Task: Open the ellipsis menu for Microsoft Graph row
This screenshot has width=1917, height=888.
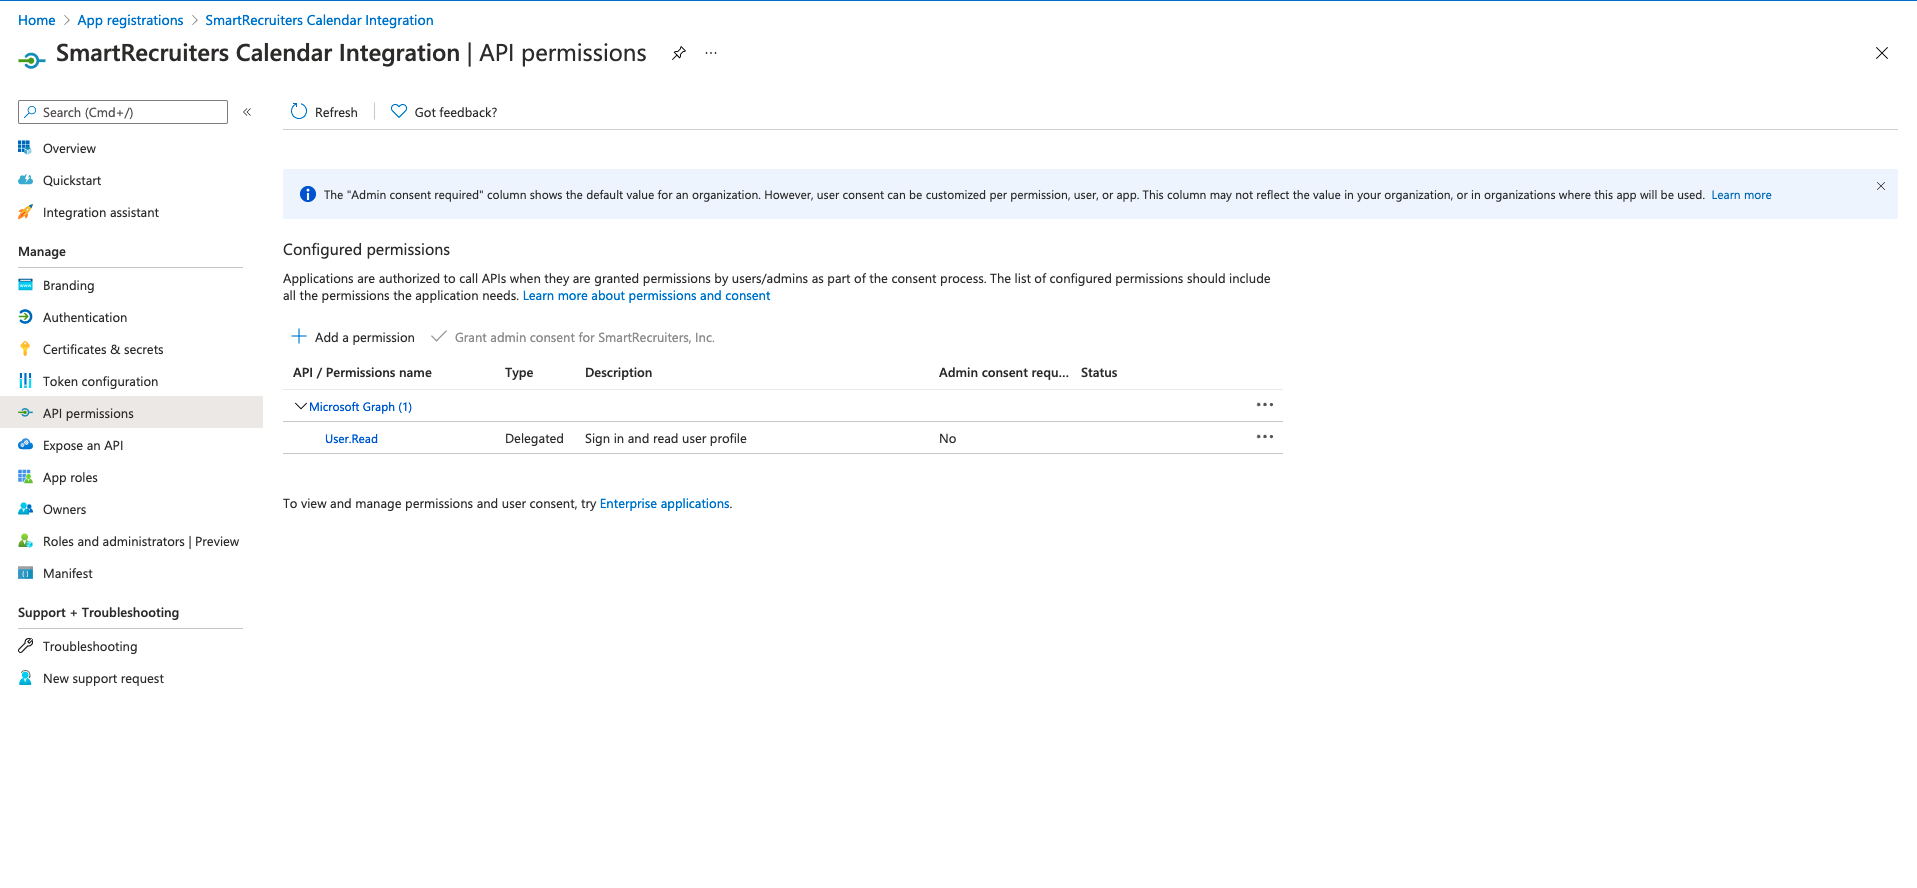Action: pyautogui.click(x=1265, y=405)
